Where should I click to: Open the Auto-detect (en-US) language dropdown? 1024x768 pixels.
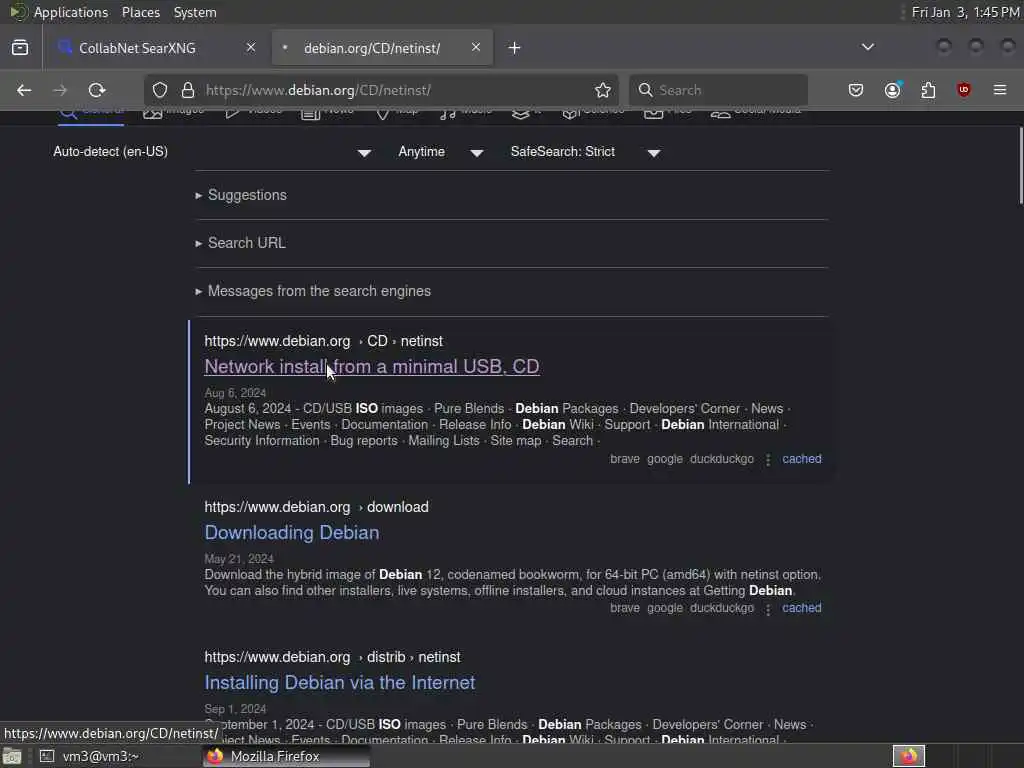212,152
